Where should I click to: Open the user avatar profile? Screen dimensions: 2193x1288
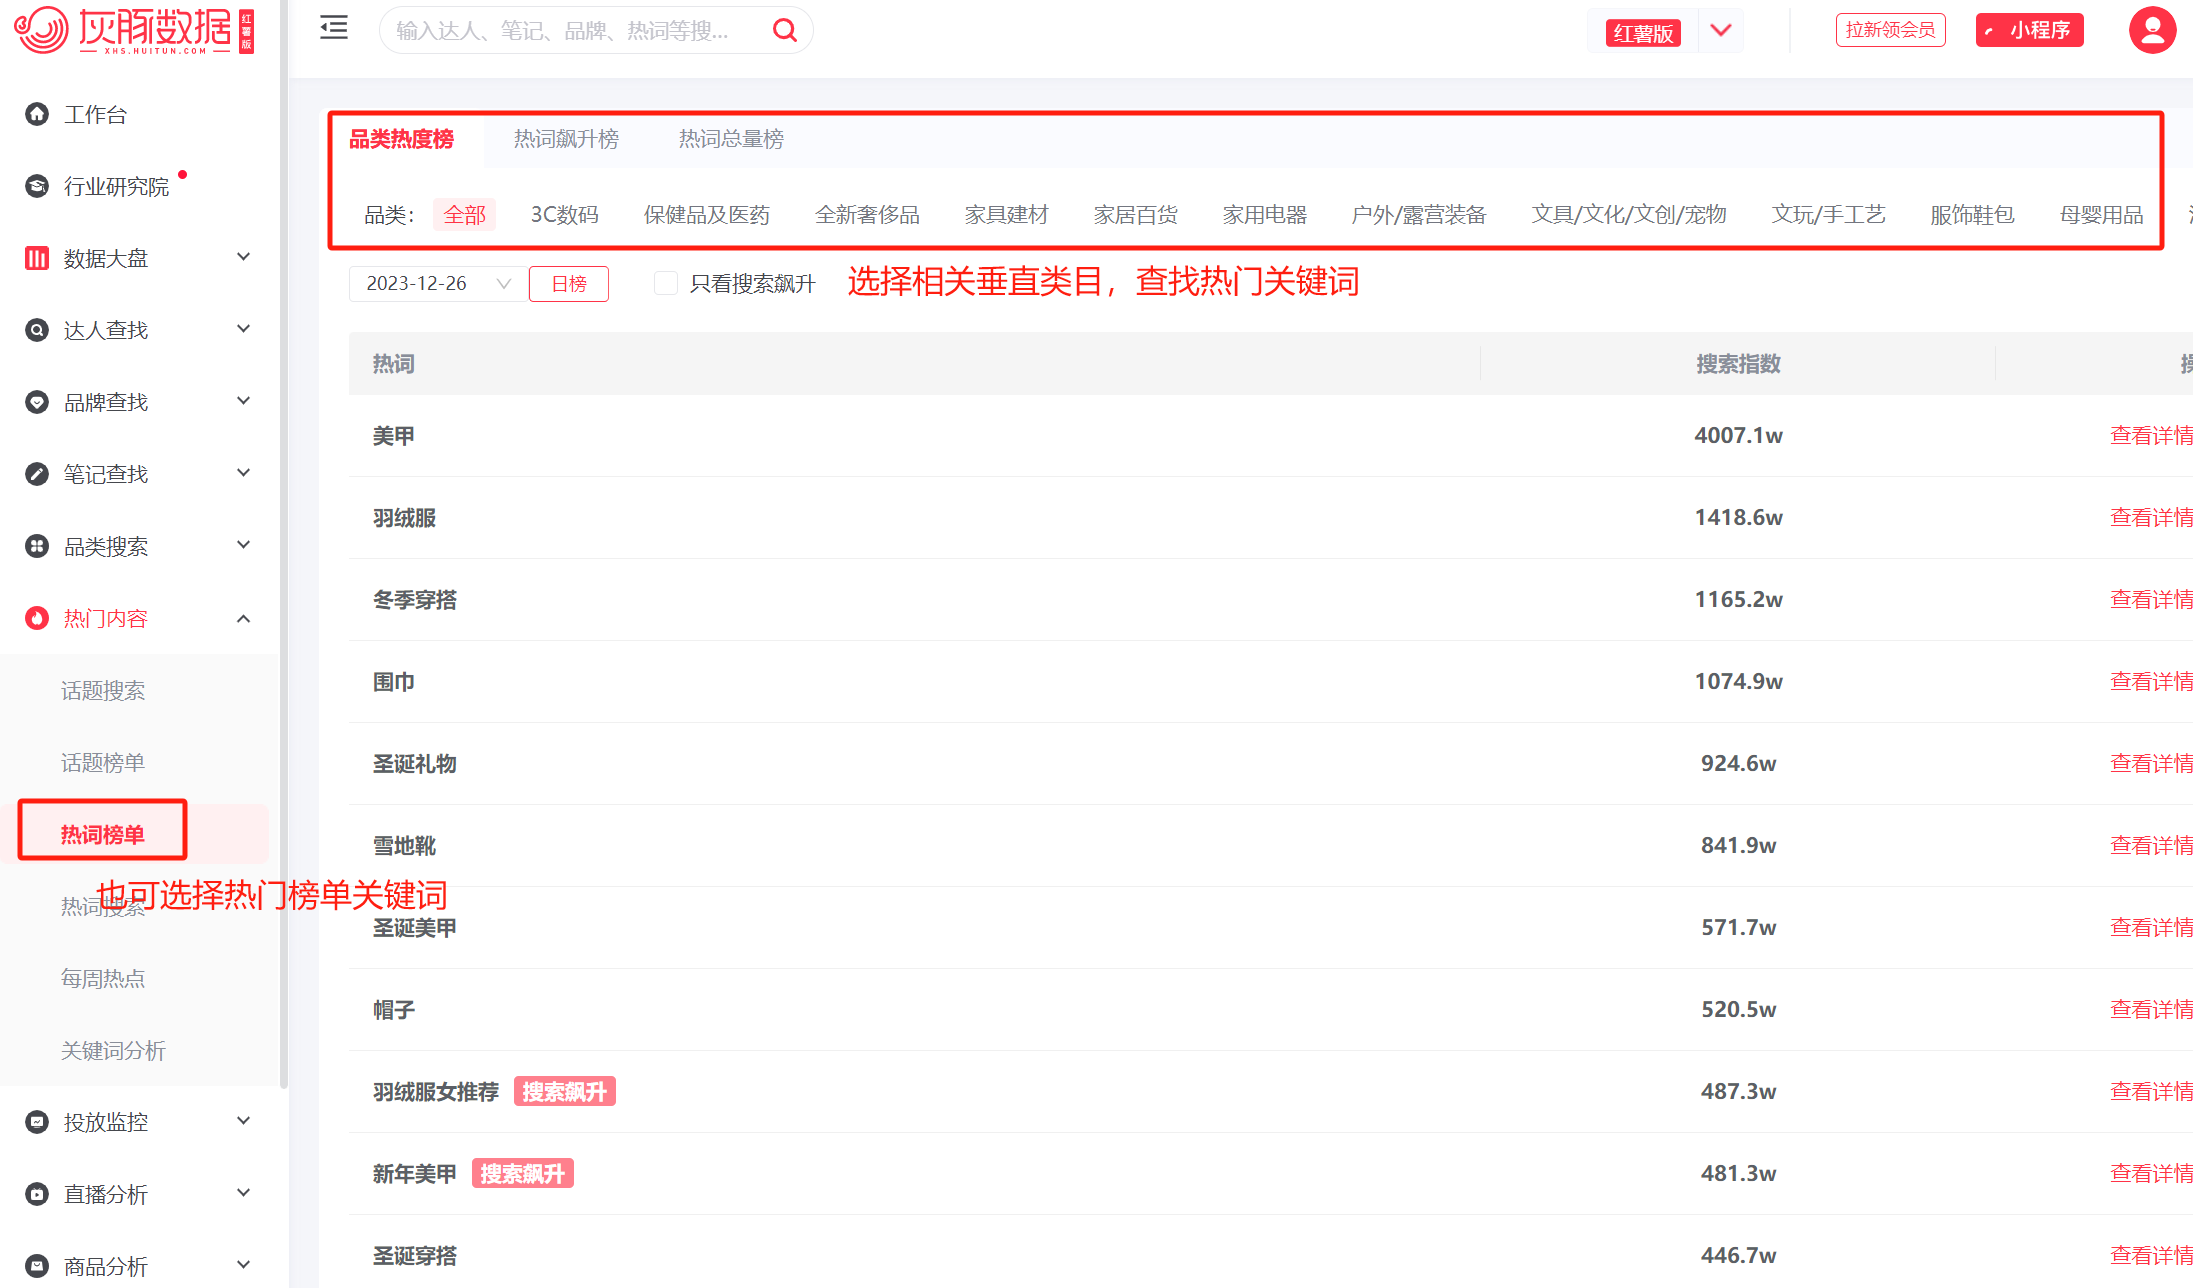2152,30
